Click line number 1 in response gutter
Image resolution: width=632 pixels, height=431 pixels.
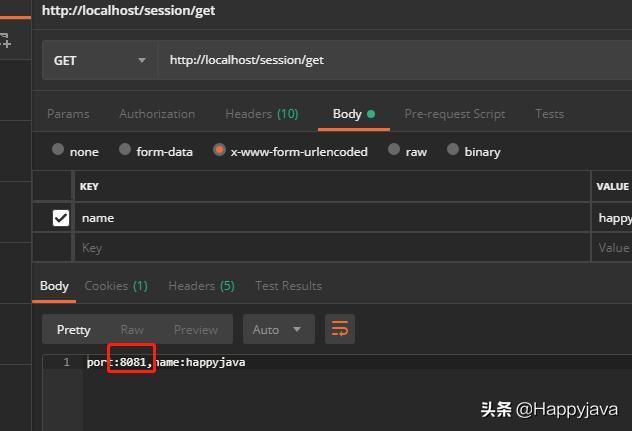pos(67,362)
